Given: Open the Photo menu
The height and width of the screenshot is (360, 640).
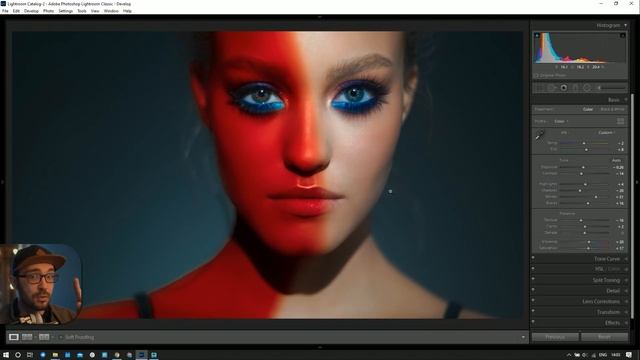Looking at the screenshot, I should click(x=48, y=11).
